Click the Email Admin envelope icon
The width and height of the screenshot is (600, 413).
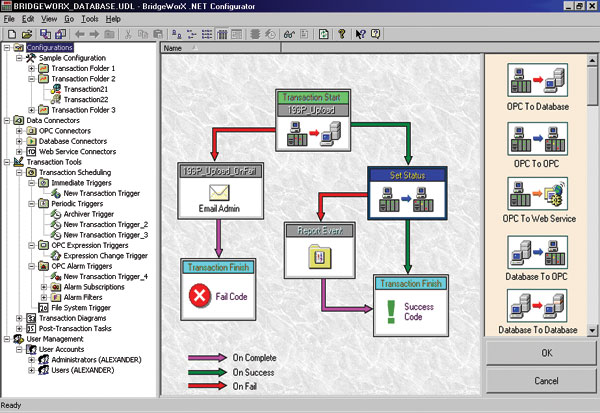(219, 193)
